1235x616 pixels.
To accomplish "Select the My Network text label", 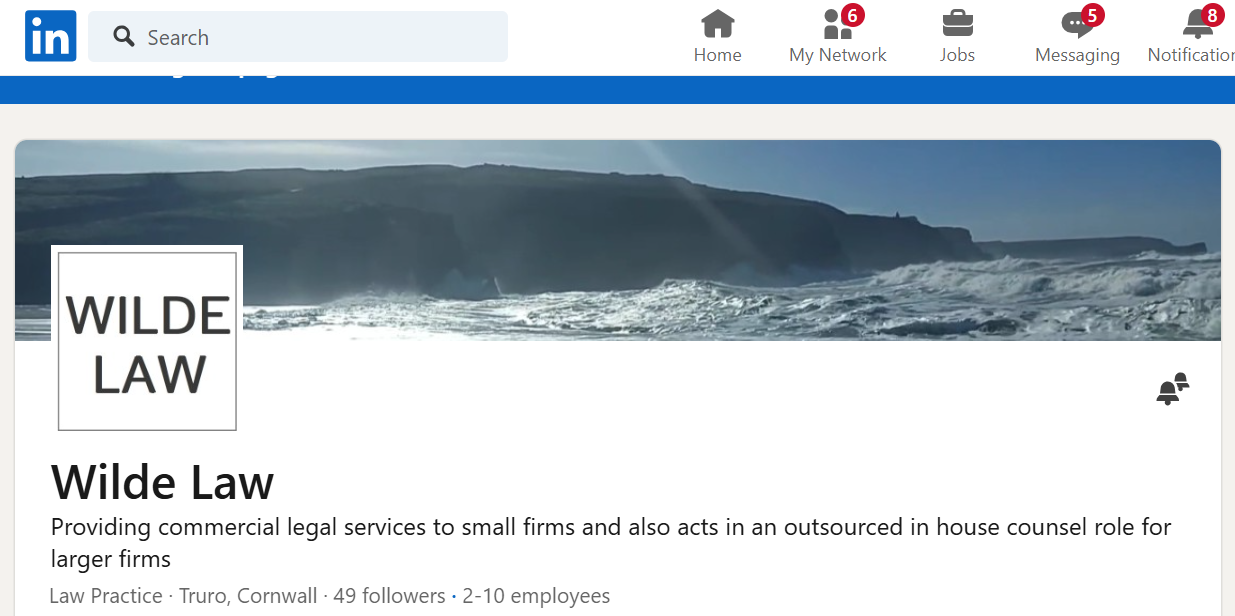I will click(838, 55).
